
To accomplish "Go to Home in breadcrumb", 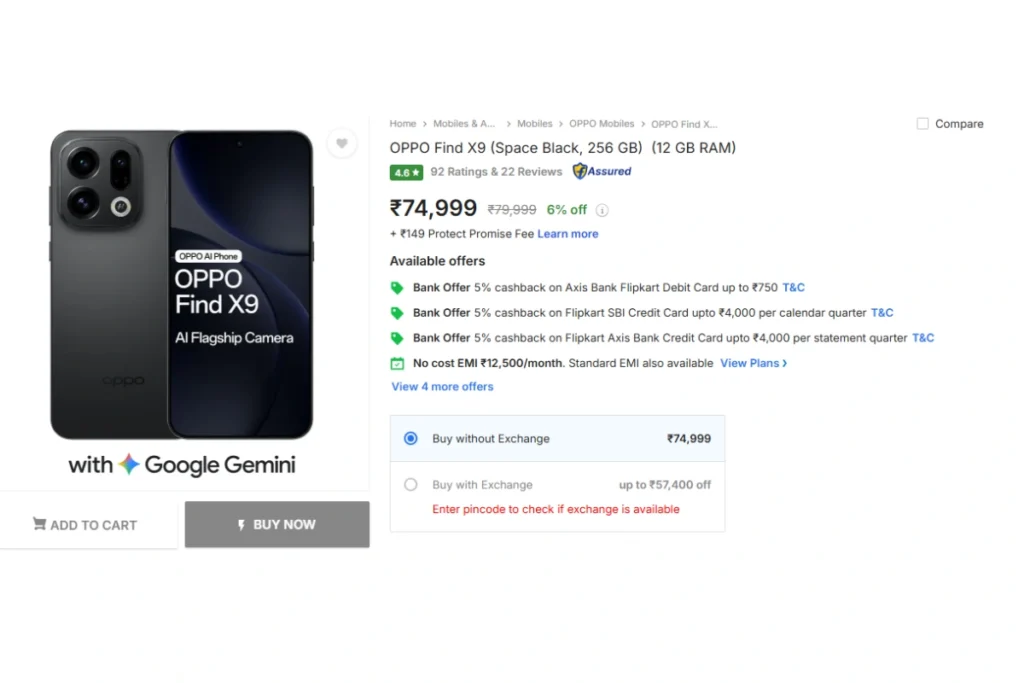I will click(x=402, y=124).
